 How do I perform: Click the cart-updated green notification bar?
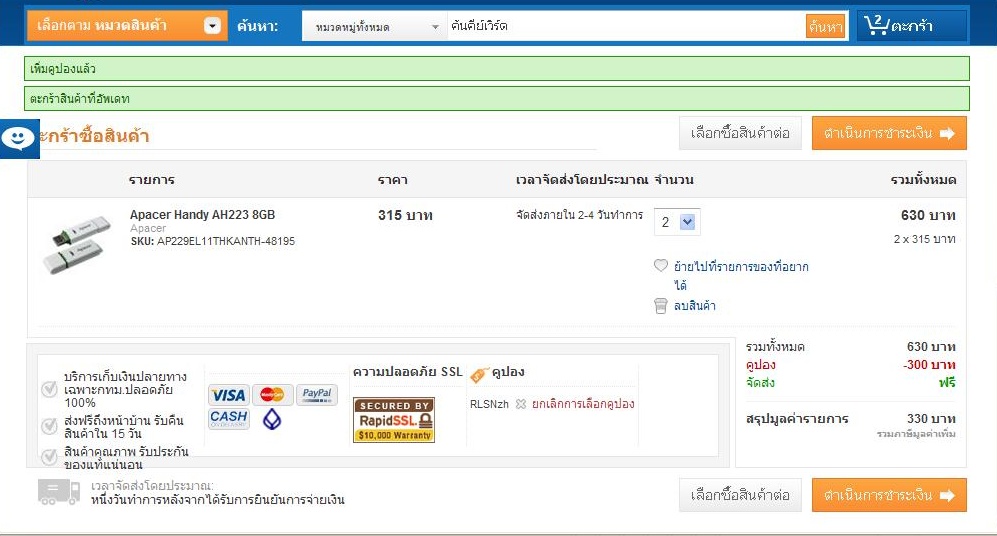tap(497, 99)
